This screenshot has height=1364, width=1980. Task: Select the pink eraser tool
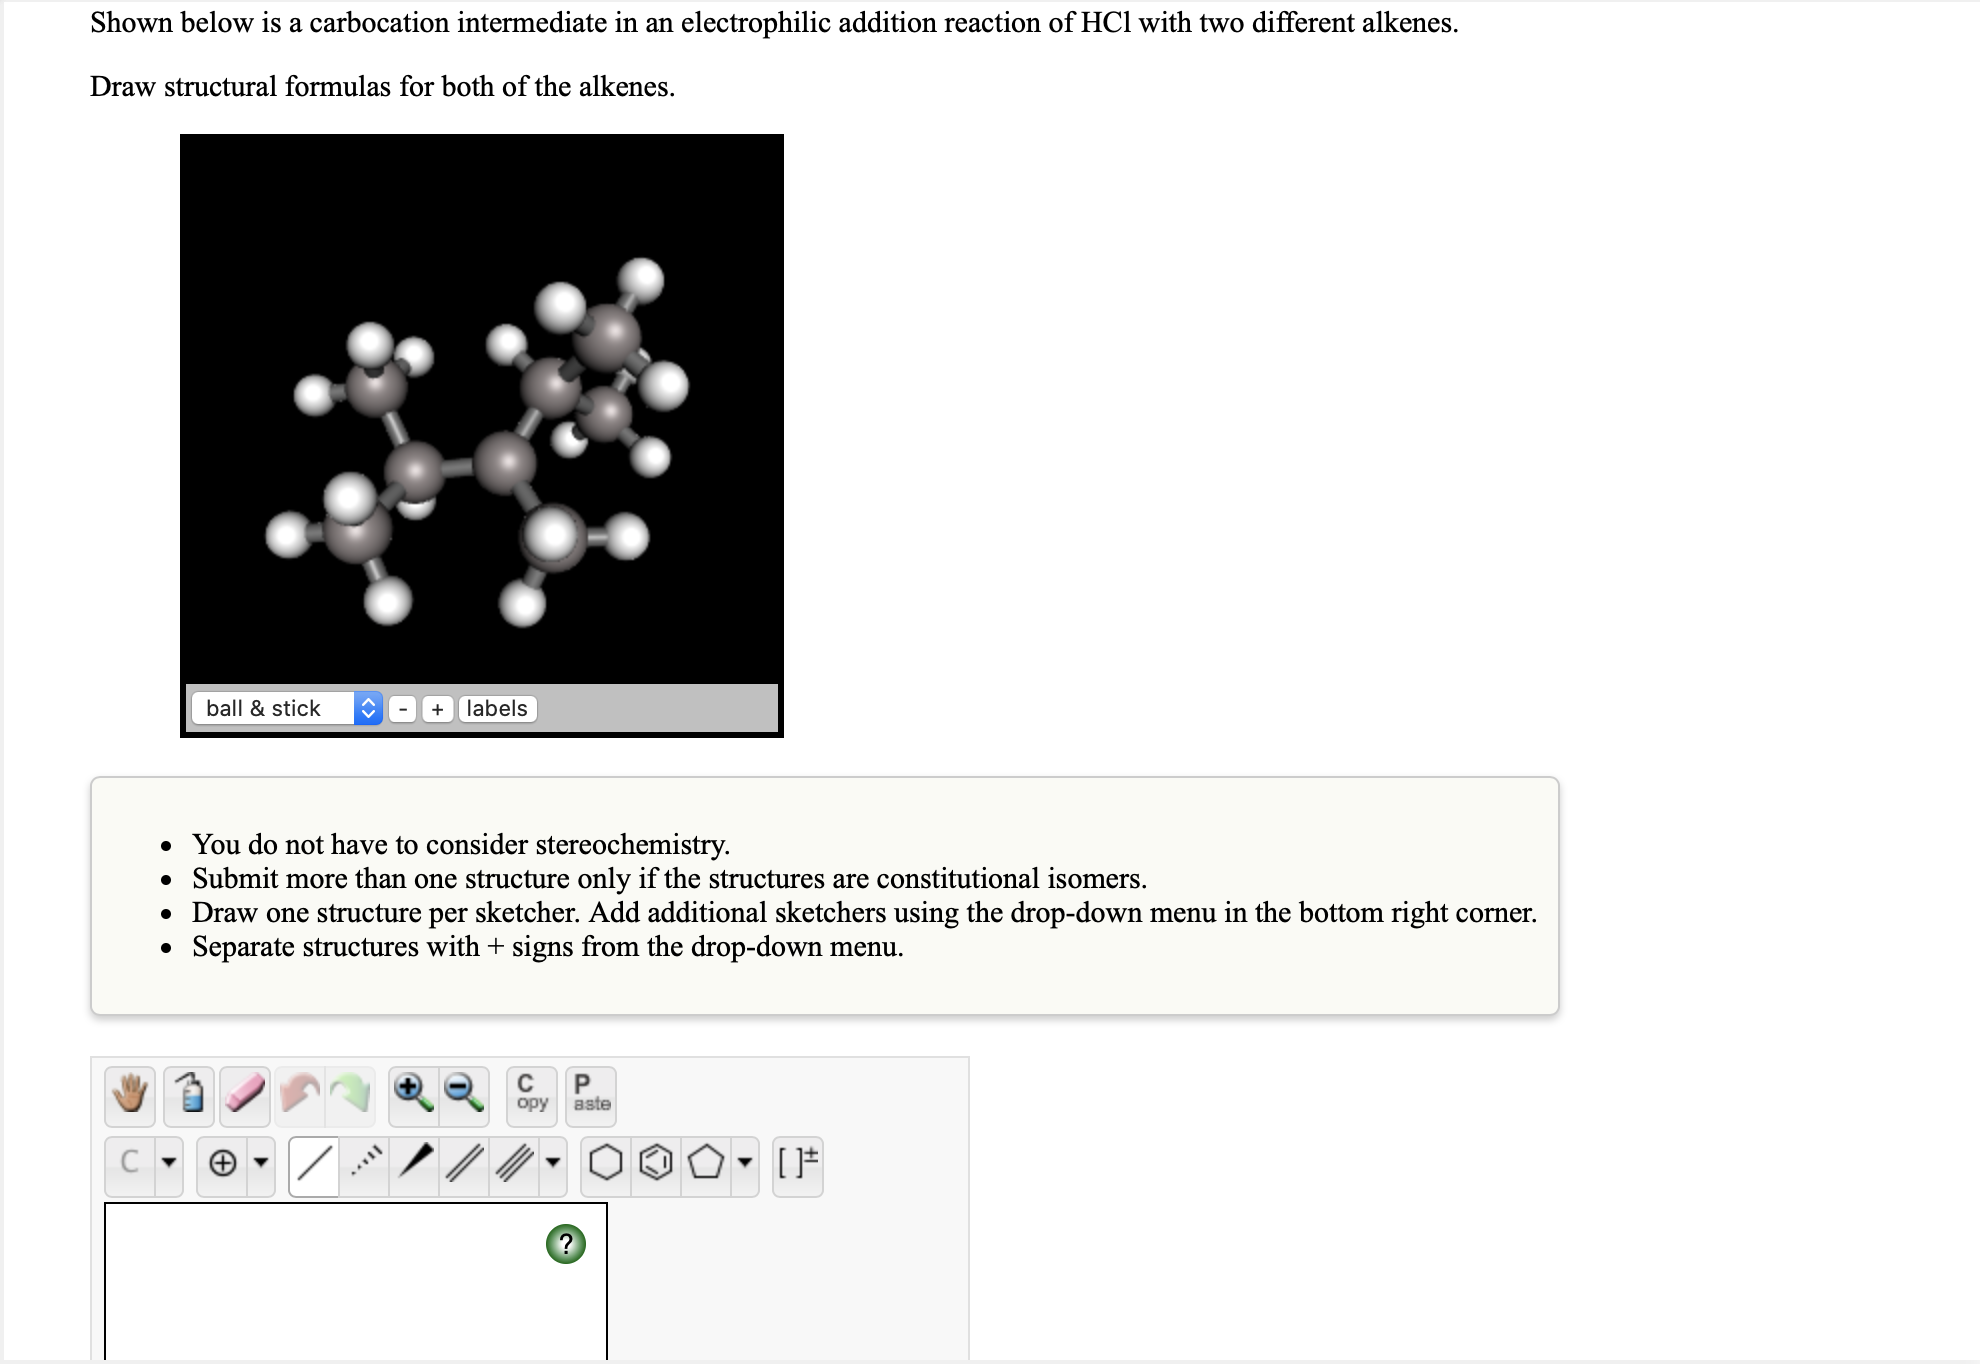click(245, 1095)
